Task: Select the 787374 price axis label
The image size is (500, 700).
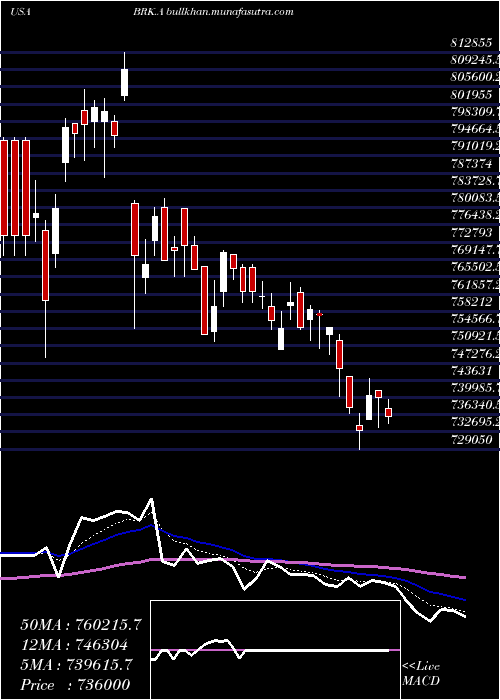Action: point(471,164)
